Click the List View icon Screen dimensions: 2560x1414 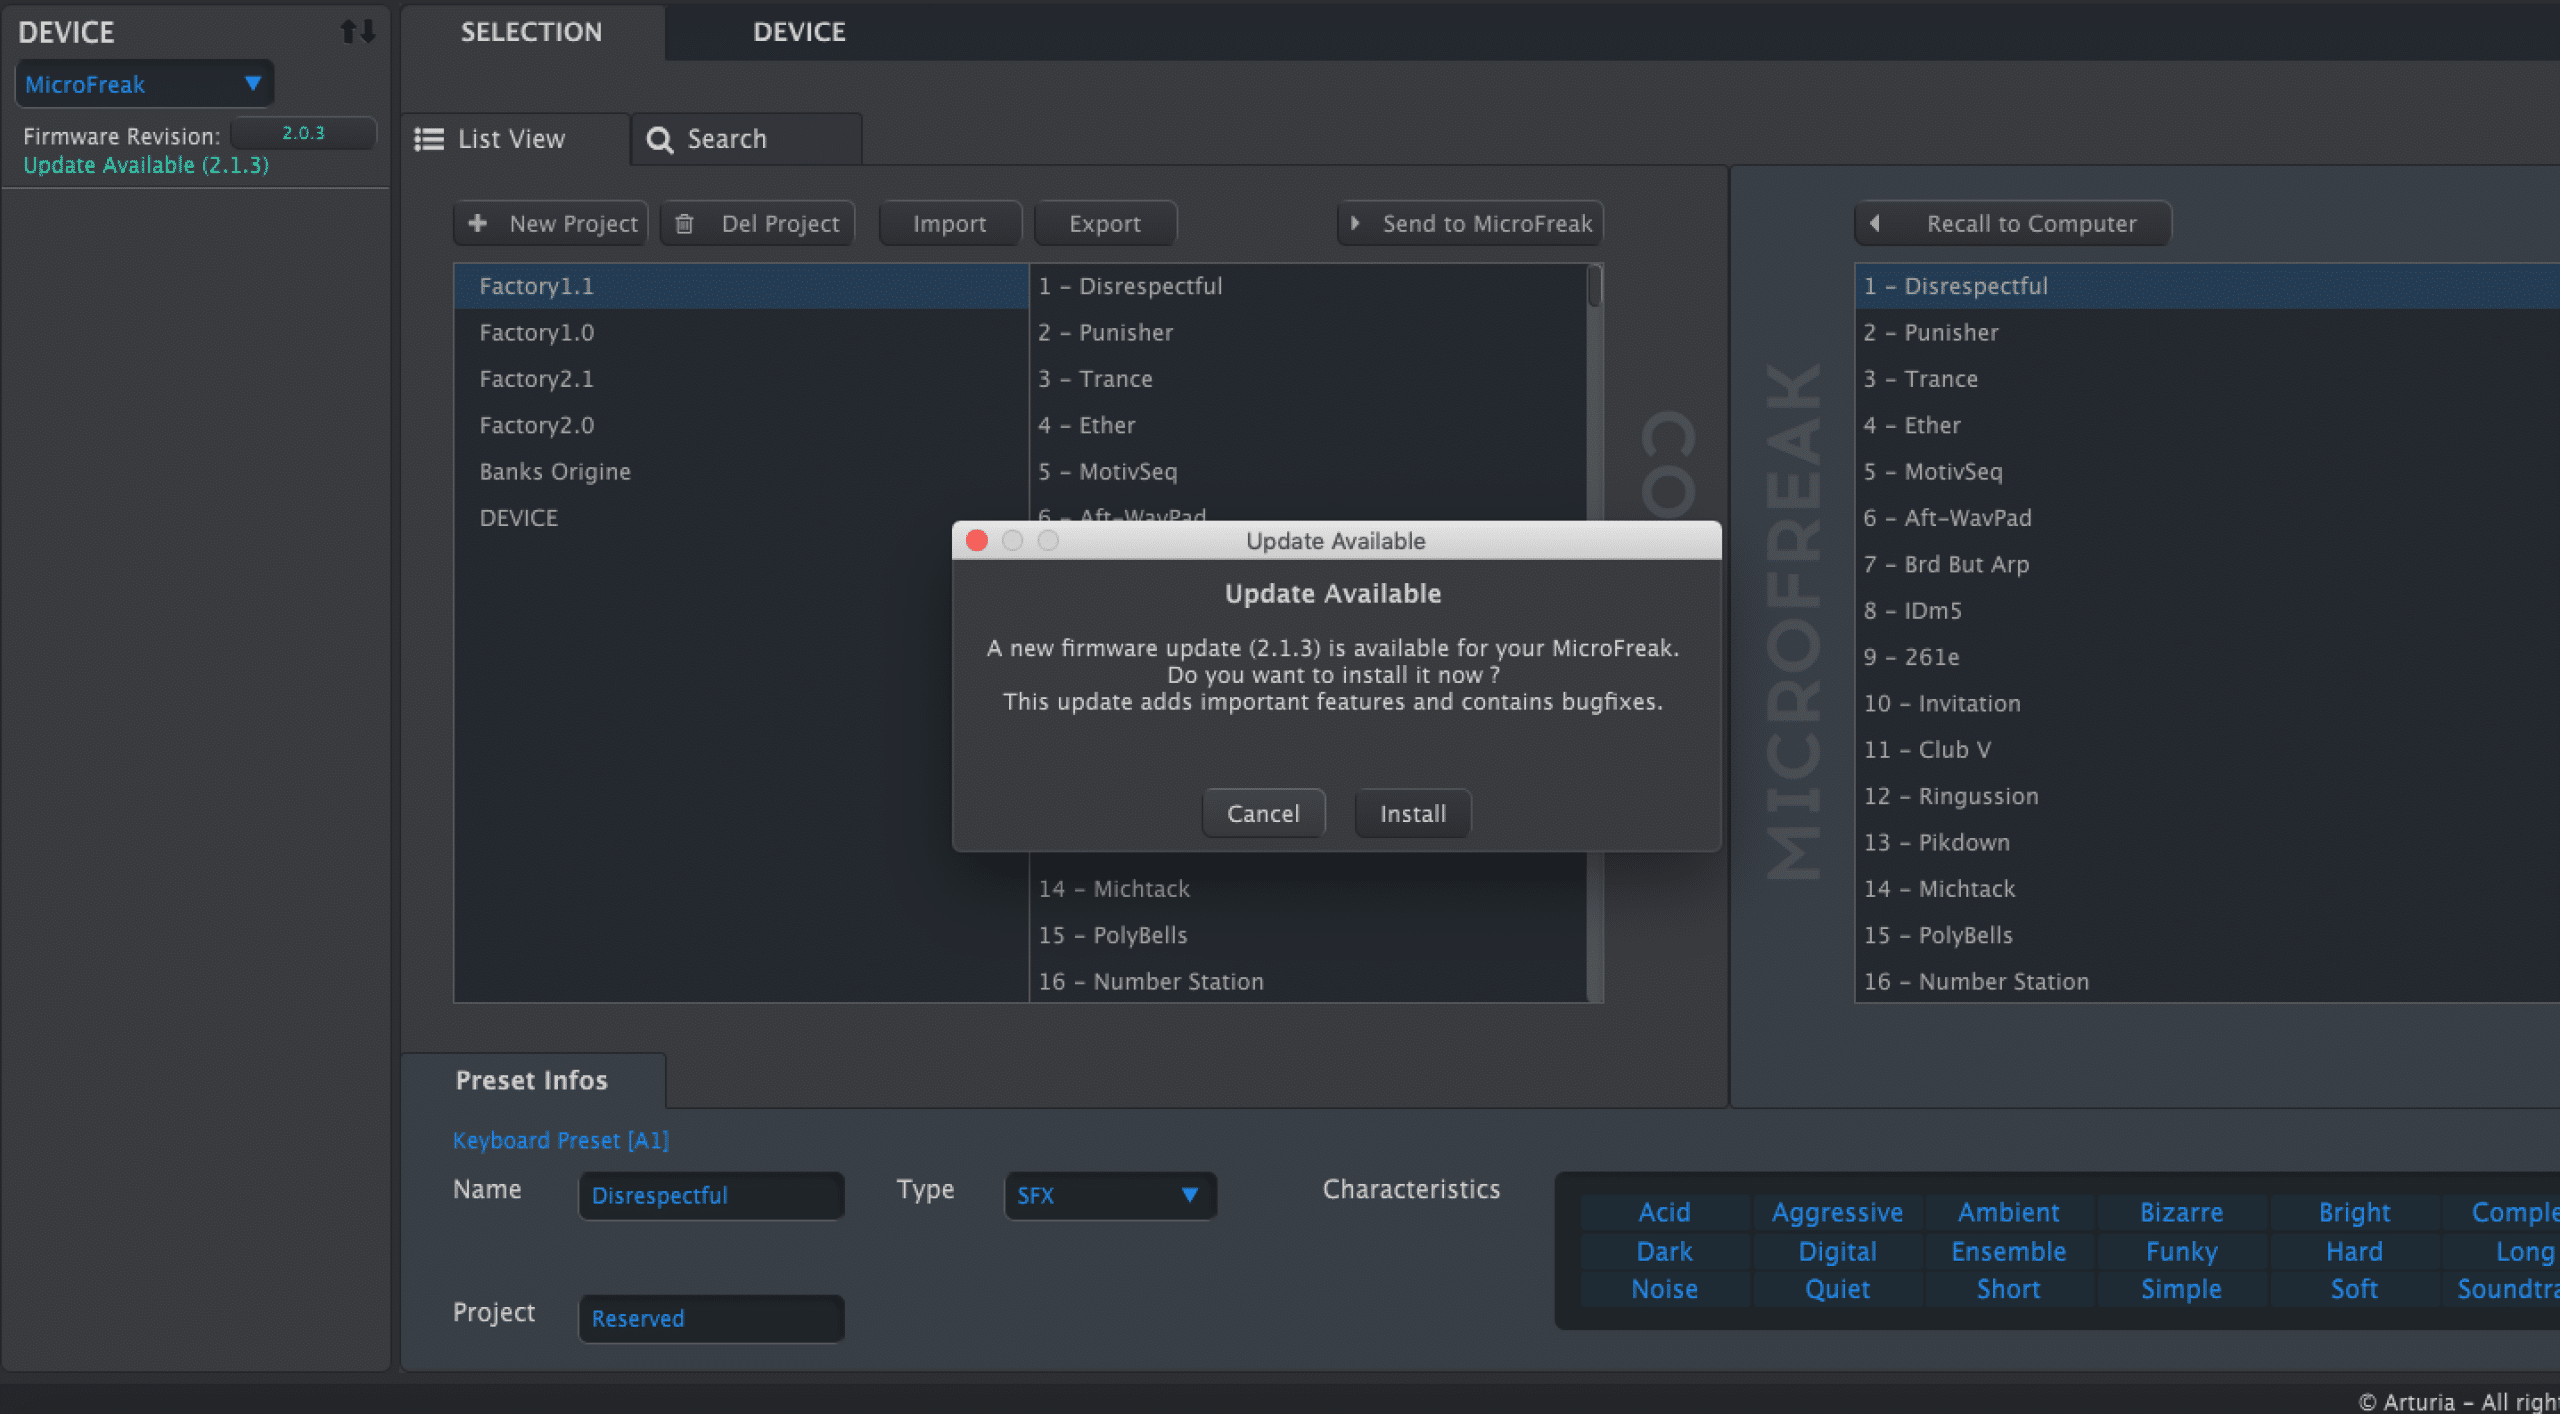[x=429, y=139]
